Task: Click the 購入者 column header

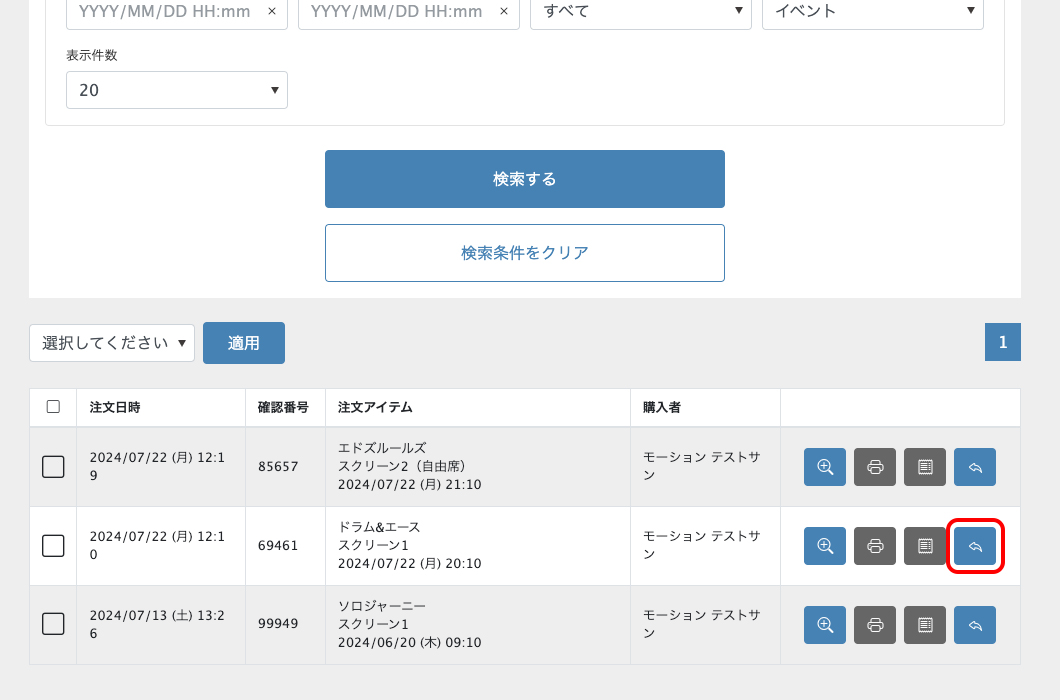Action: click(662, 407)
